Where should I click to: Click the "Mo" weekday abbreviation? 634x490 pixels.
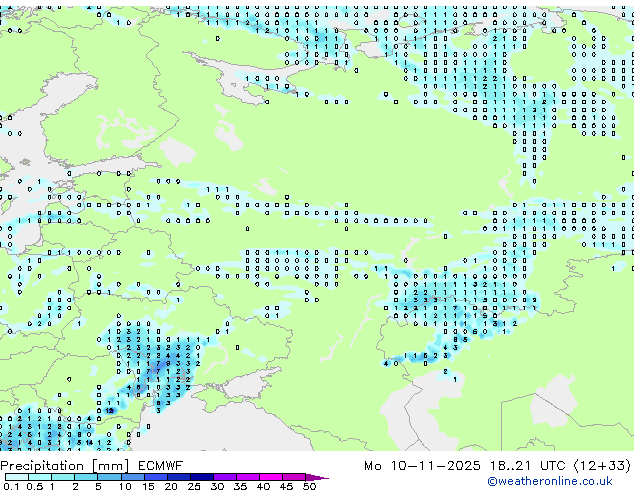click(x=372, y=466)
